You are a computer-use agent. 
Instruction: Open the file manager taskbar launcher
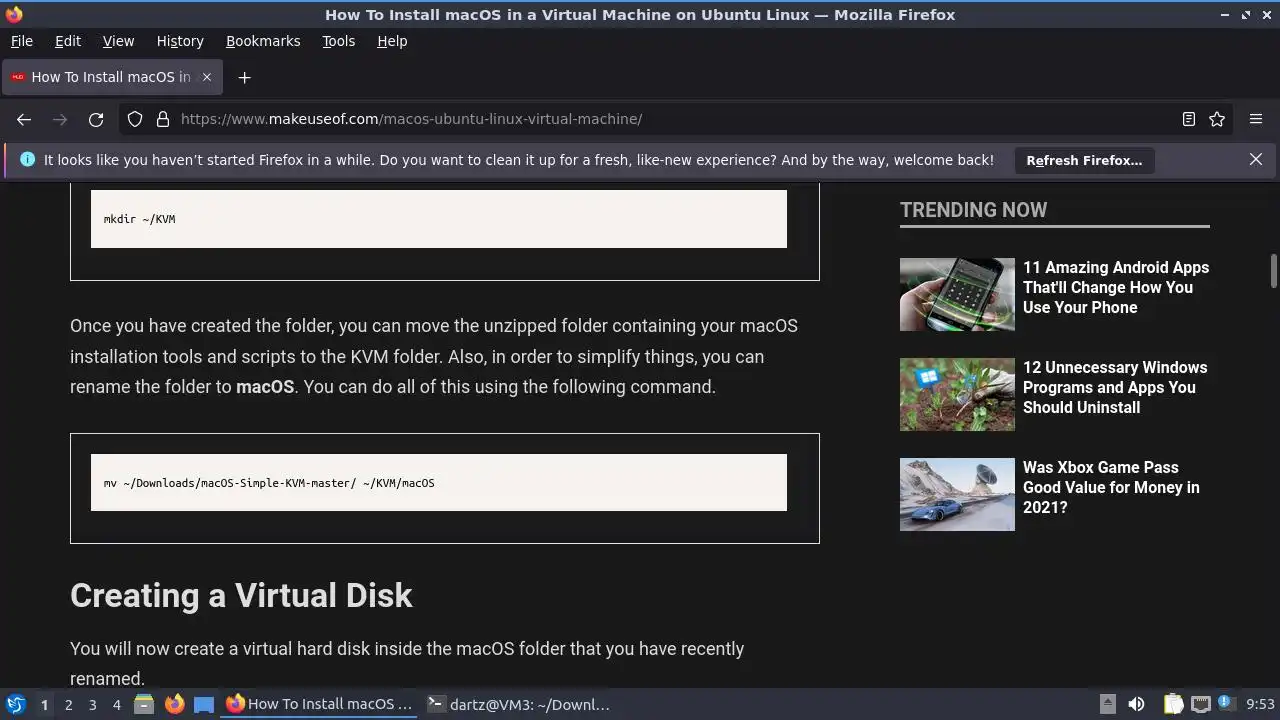(x=144, y=704)
